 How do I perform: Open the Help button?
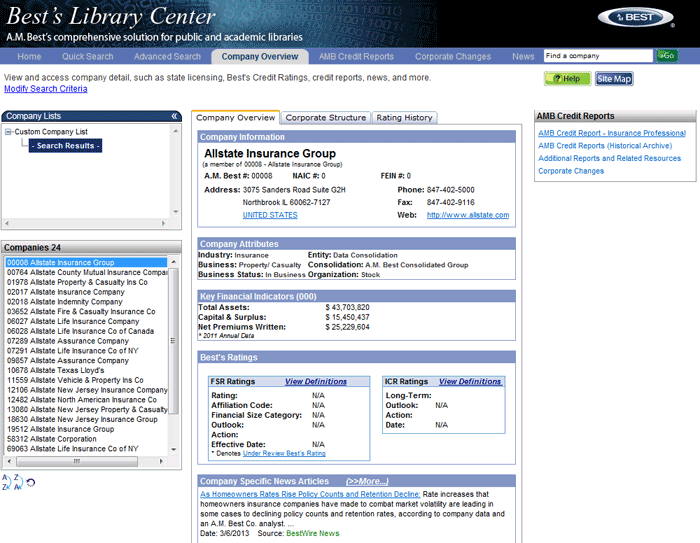[x=567, y=79]
